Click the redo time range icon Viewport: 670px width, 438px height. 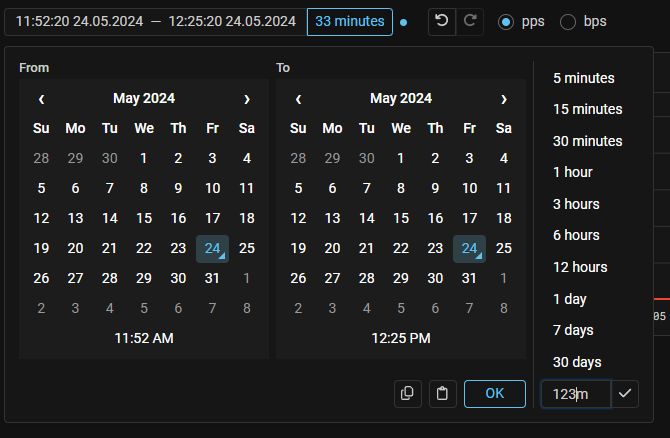point(471,21)
